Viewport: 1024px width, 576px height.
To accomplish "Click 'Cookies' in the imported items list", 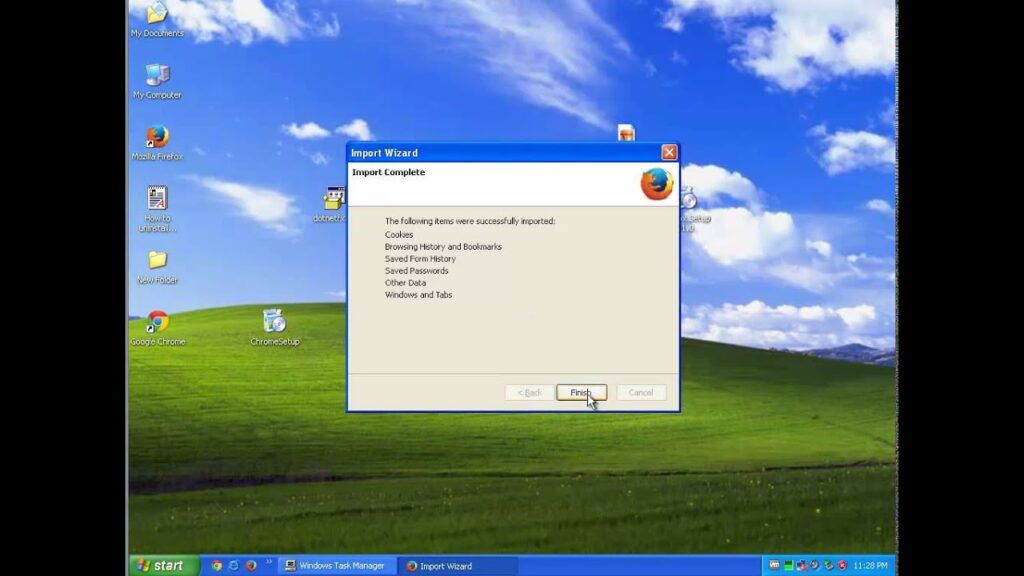I will point(398,234).
